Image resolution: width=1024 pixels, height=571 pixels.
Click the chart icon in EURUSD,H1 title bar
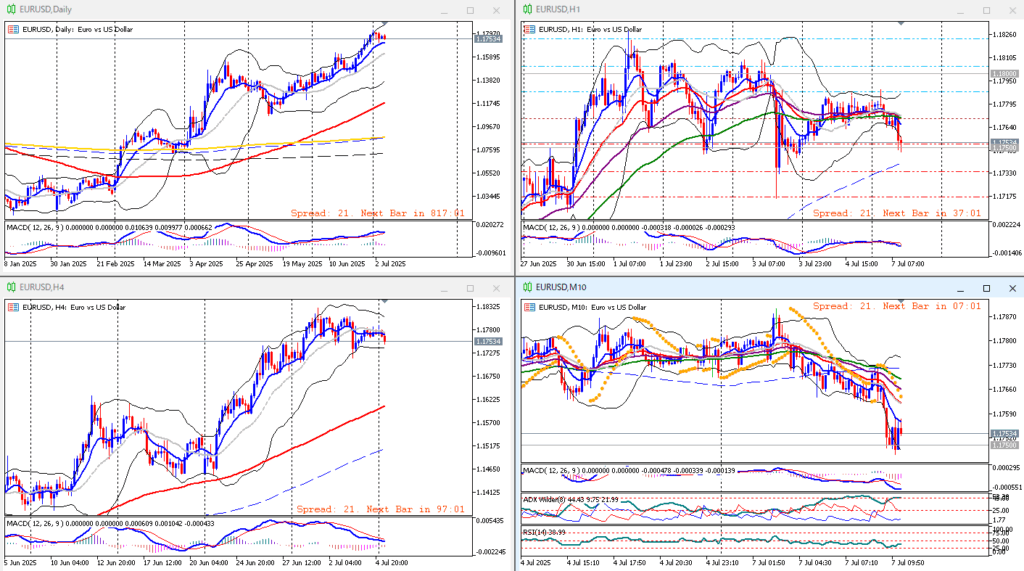[x=527, y=10]
